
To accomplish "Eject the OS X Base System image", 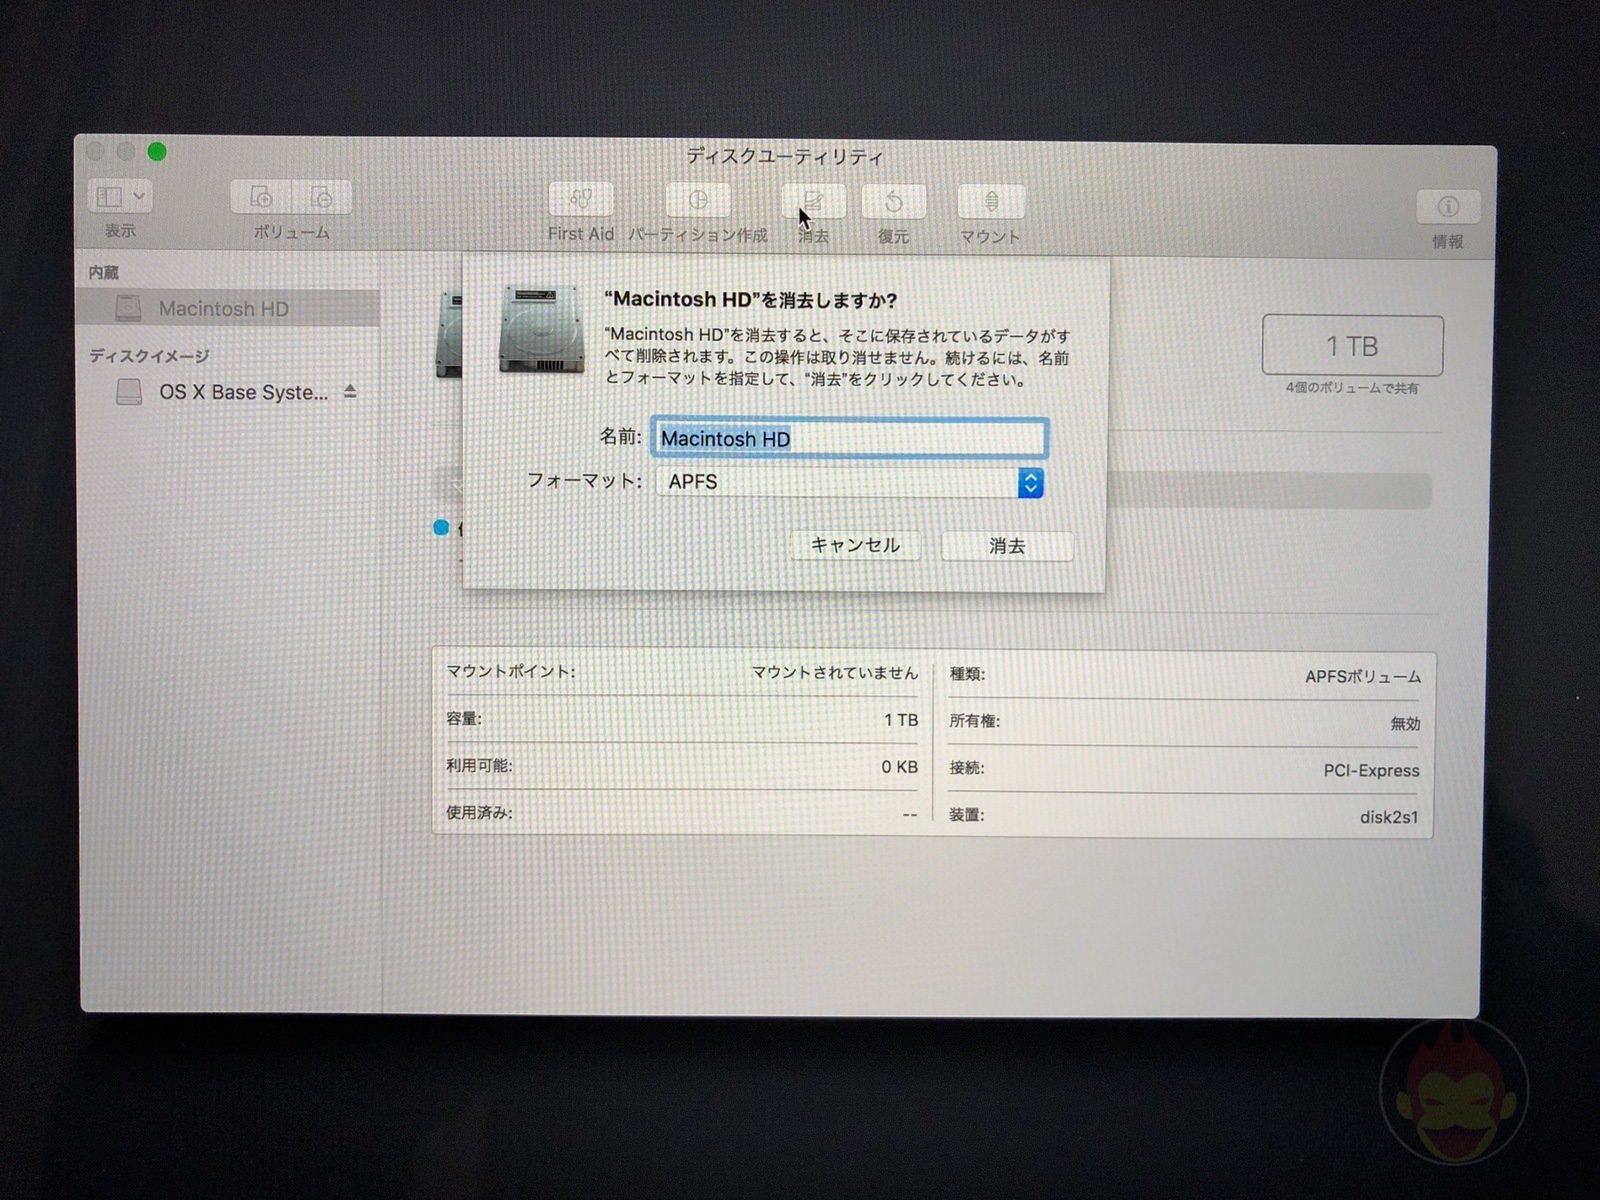I will click(350, 391).
